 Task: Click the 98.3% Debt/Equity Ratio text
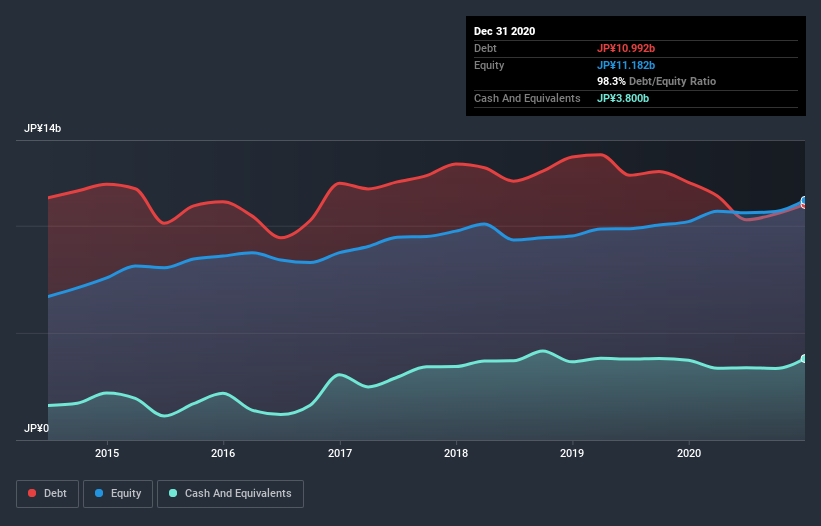656,81
